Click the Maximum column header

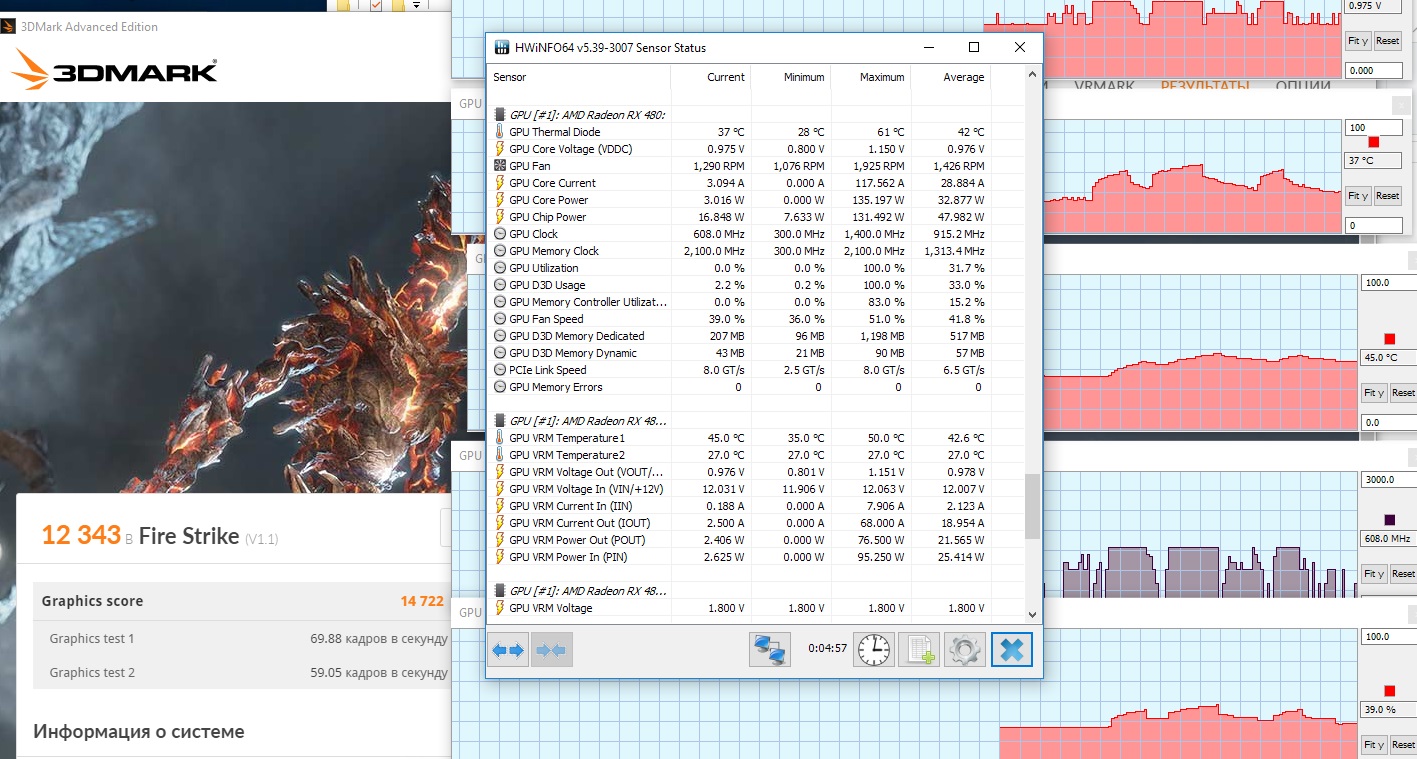[870, 77]
